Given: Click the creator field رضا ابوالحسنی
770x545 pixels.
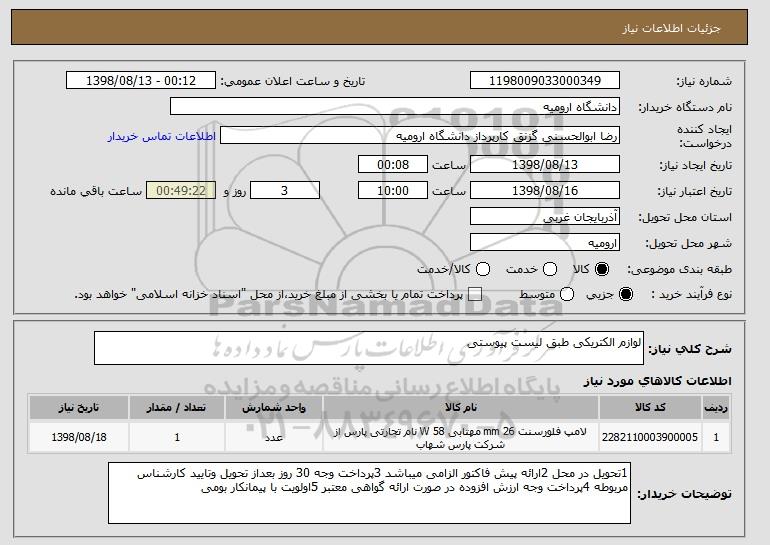Looking at the screenshot, I should 420,136.
